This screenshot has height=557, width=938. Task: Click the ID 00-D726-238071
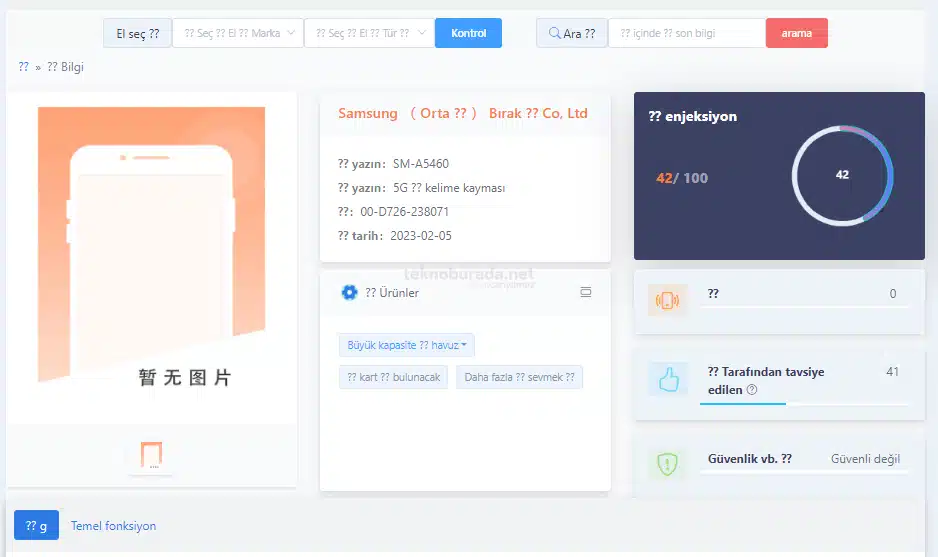pyautogui.click(x=404, y=211)
